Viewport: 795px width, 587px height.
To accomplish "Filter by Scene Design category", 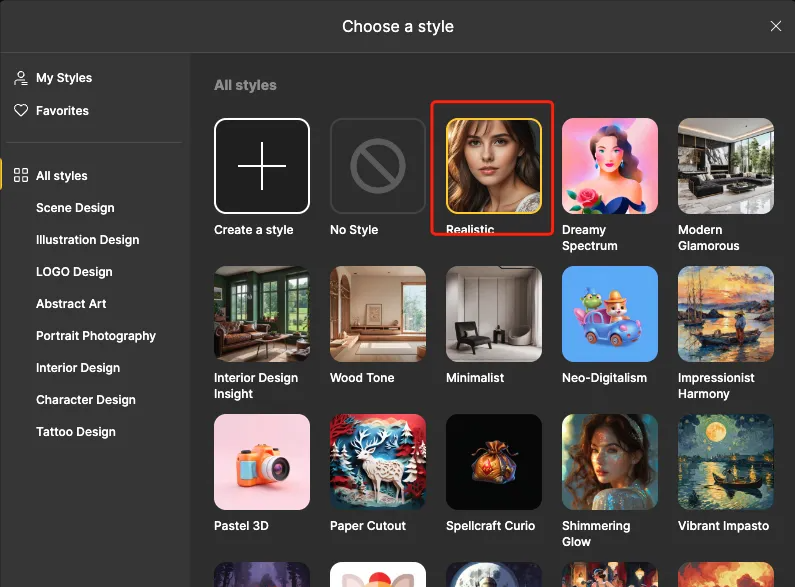I will pyautogui.click(x=75, y=208).
